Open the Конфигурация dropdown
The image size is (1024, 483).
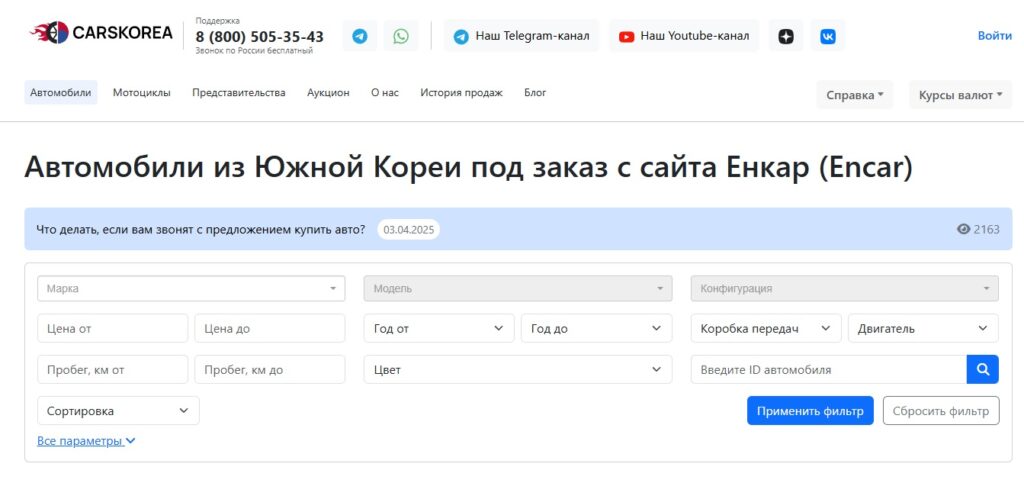point(844,288)
